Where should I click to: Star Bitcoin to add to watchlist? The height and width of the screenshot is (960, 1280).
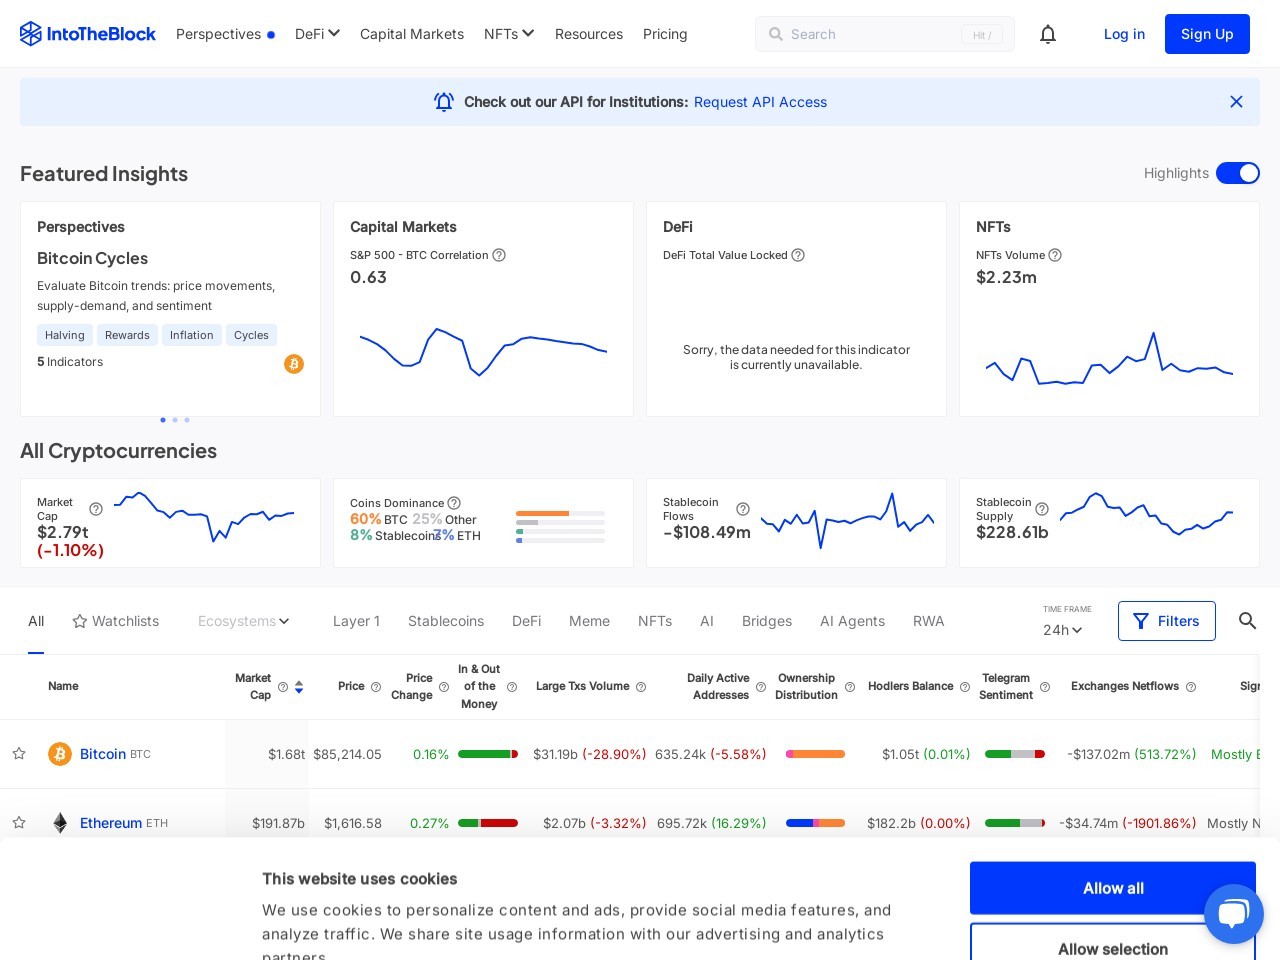click(x=19, y=754)
